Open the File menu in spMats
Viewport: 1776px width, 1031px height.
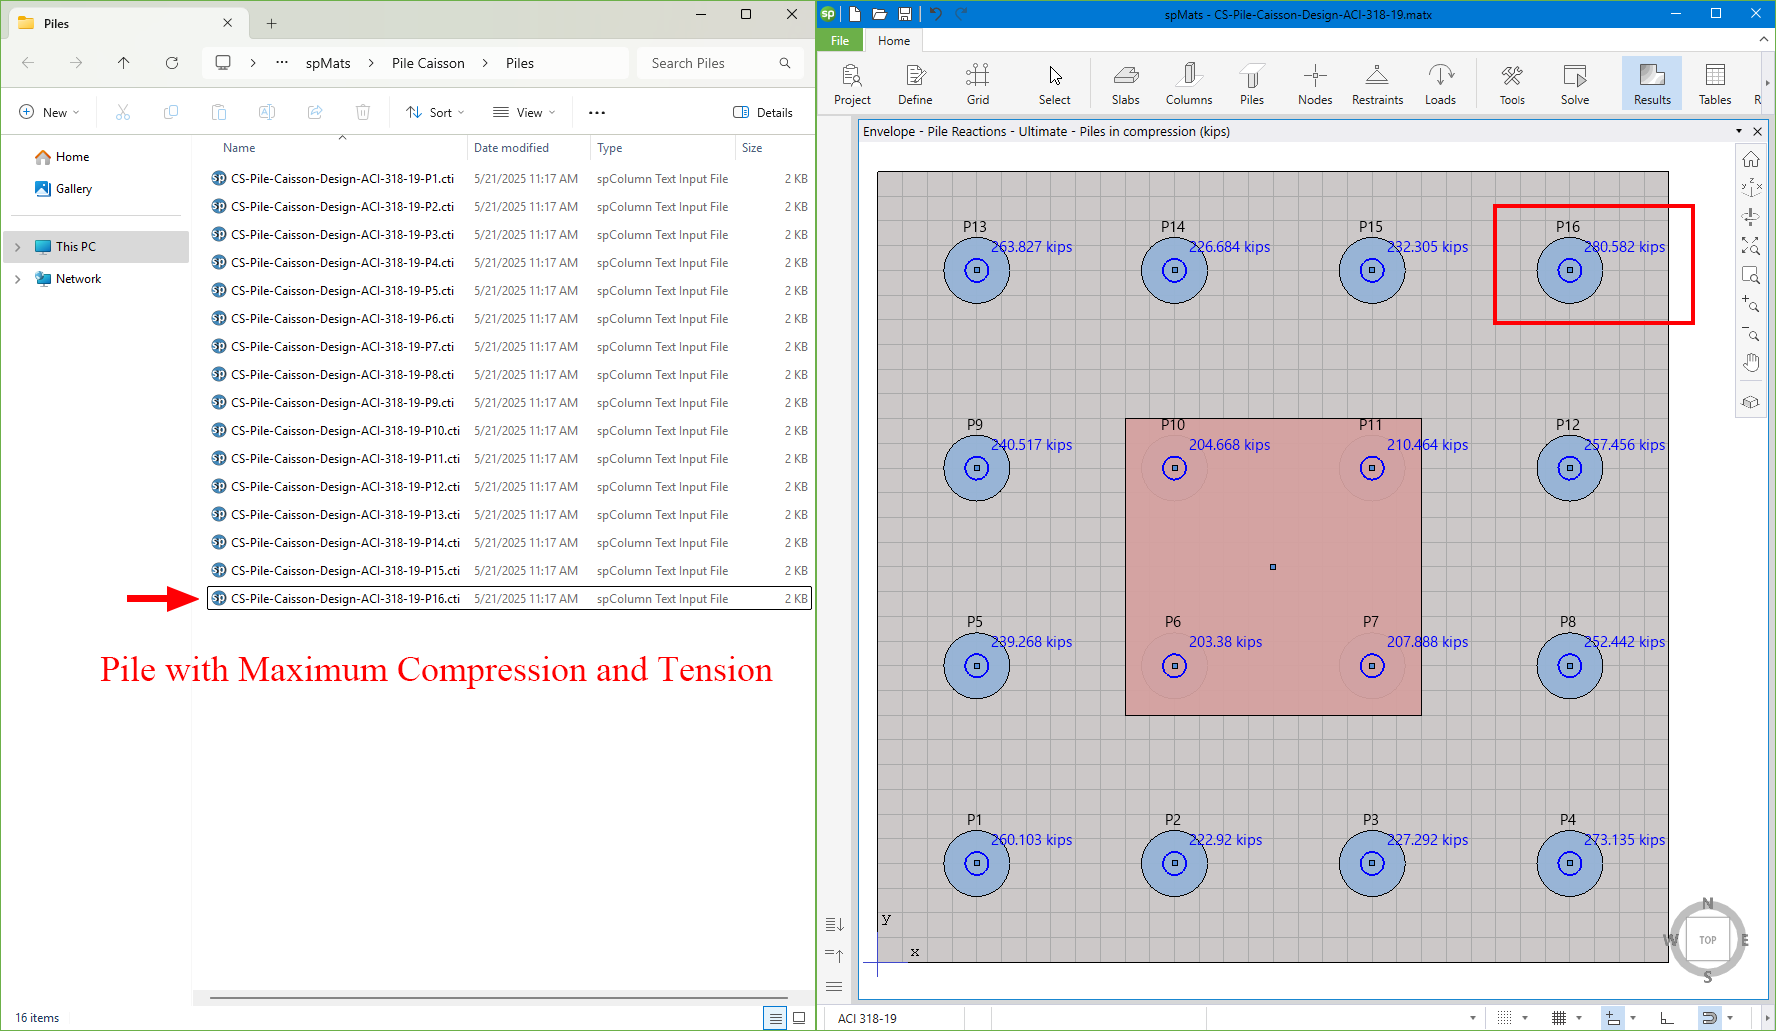coord(840,41)
